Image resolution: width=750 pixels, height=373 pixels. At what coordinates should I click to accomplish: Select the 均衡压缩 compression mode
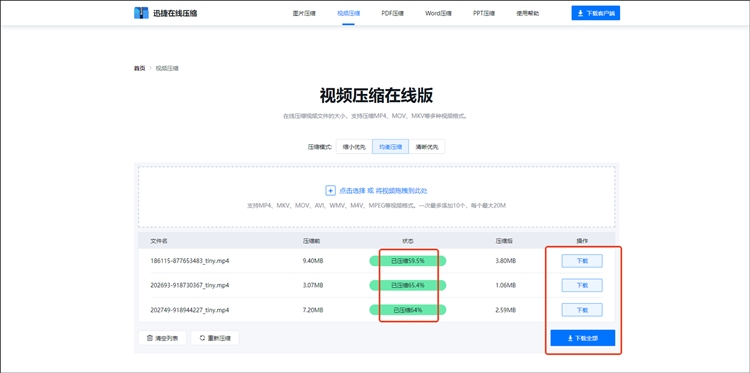(390, 147)
